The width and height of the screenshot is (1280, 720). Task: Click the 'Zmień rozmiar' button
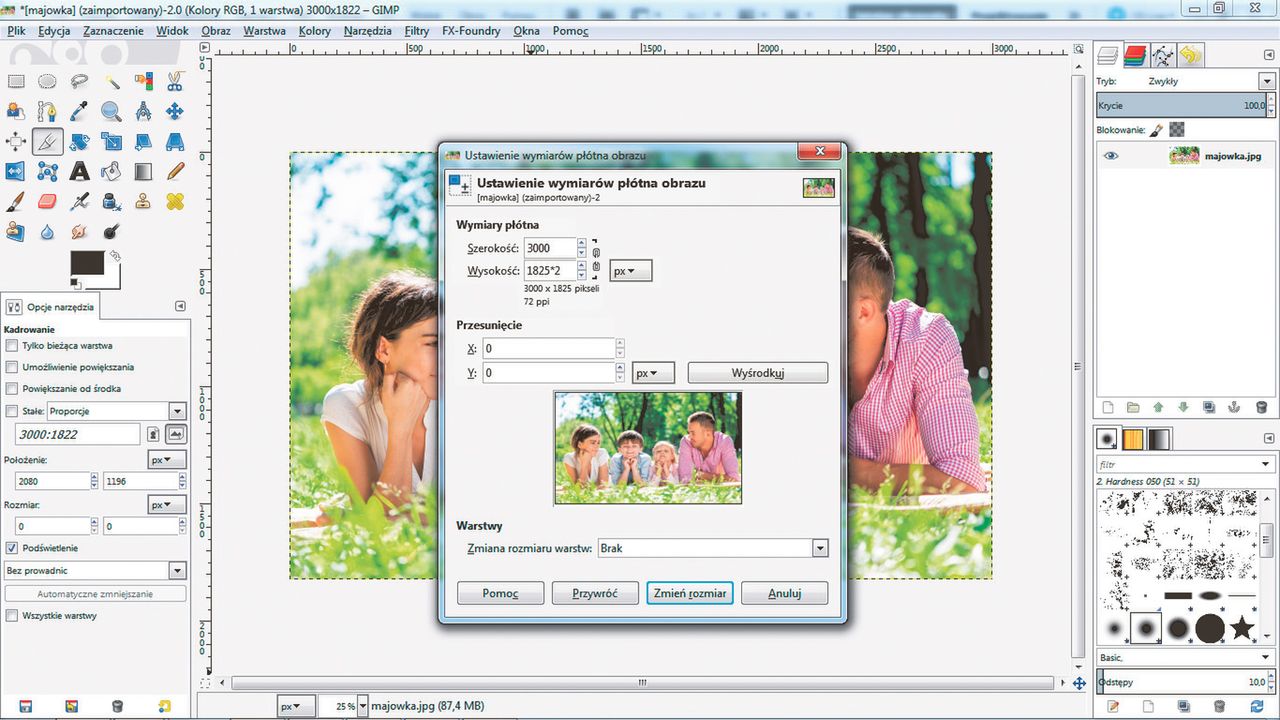point(690,593)
